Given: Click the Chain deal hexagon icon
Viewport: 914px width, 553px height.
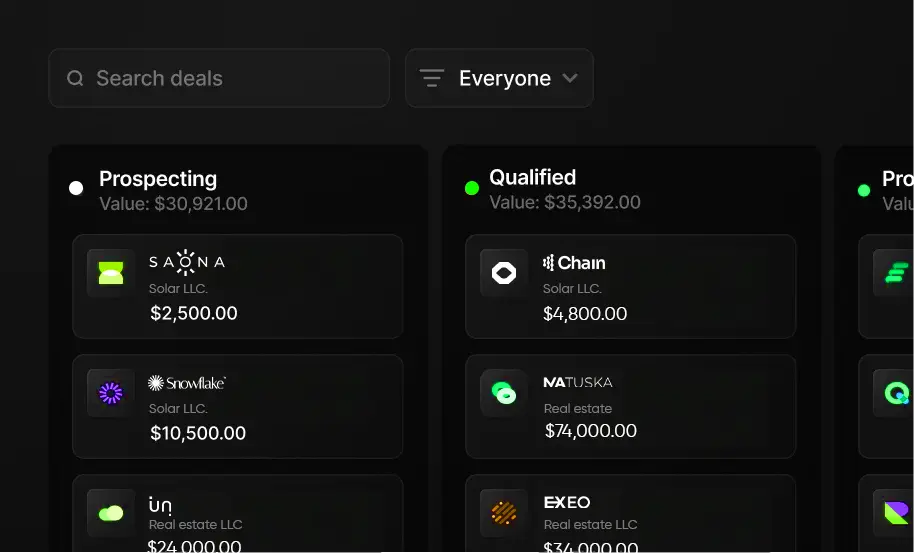Looking at the screenshot, I should click(504, 273).
